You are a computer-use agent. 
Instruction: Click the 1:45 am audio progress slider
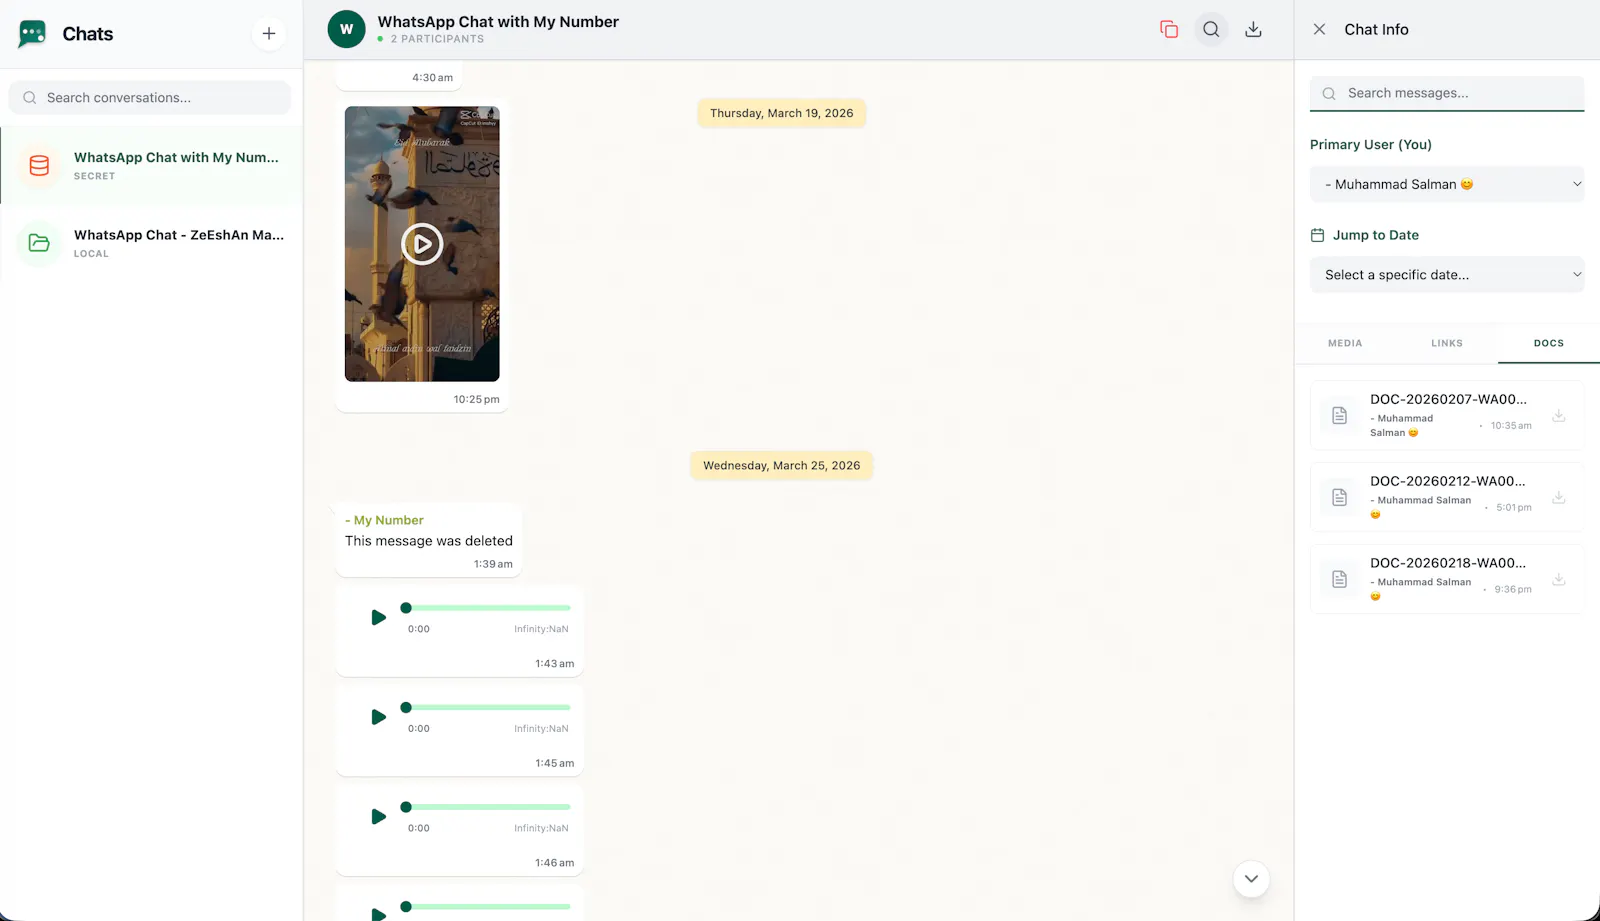[488, 708]
